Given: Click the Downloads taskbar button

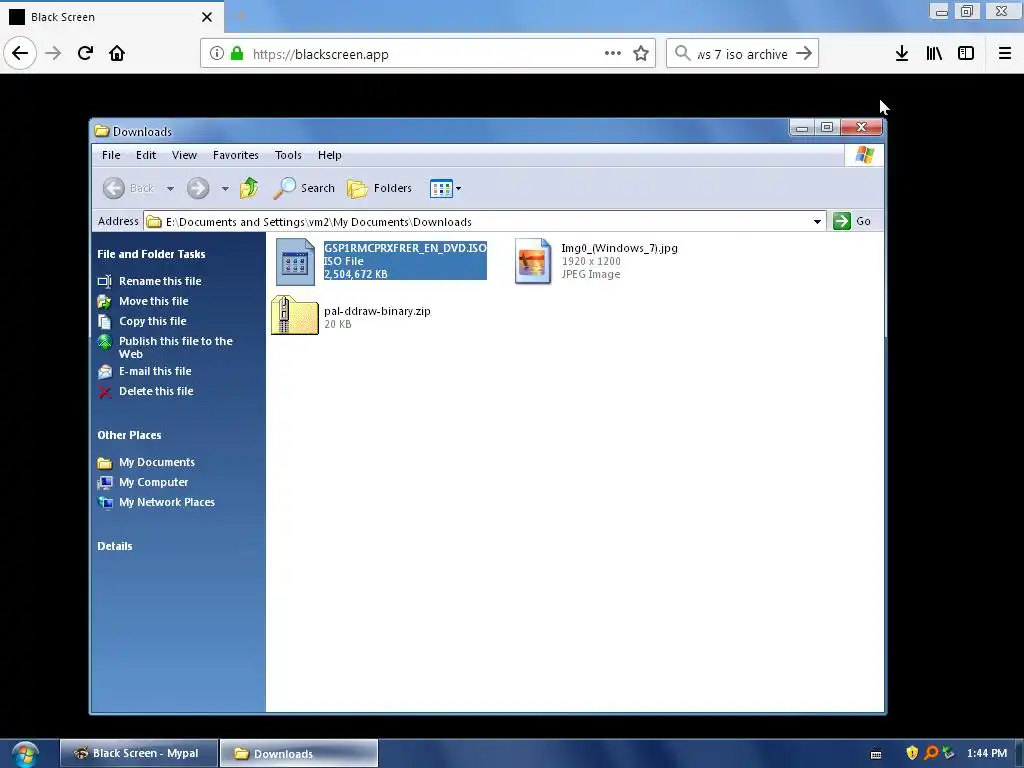Looking at the screenshot, I should (299, 753).
